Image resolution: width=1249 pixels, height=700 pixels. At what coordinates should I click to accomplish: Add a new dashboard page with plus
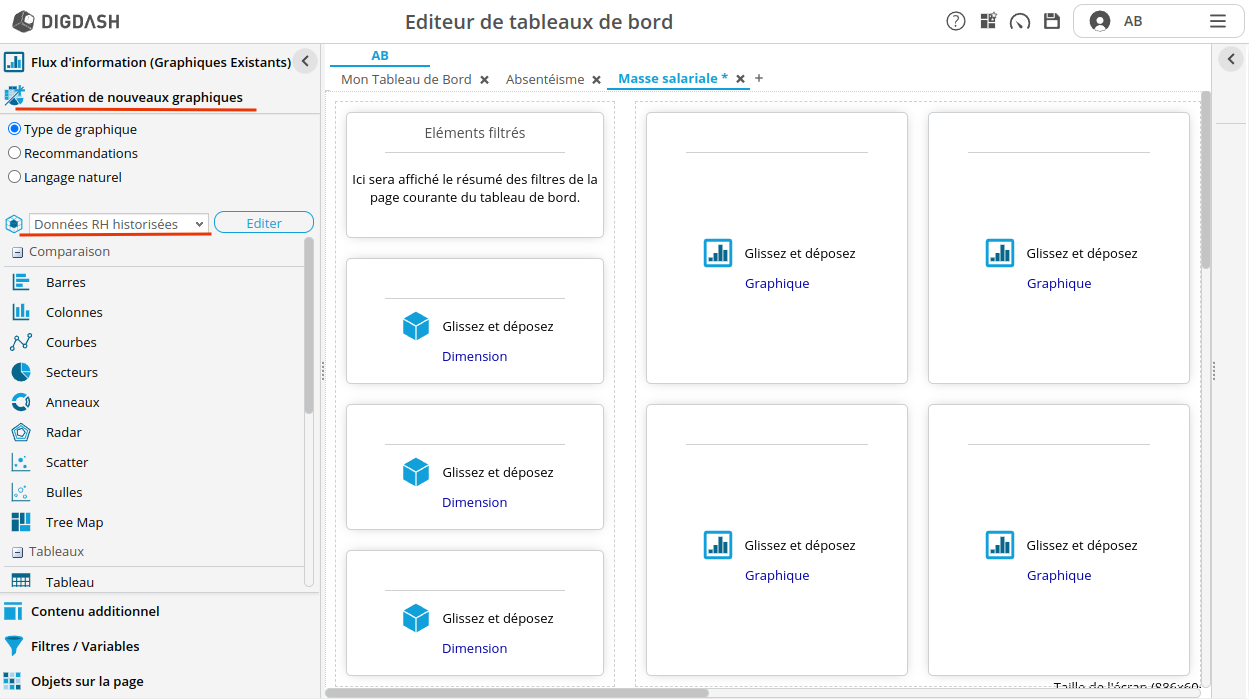pos(759,78)
